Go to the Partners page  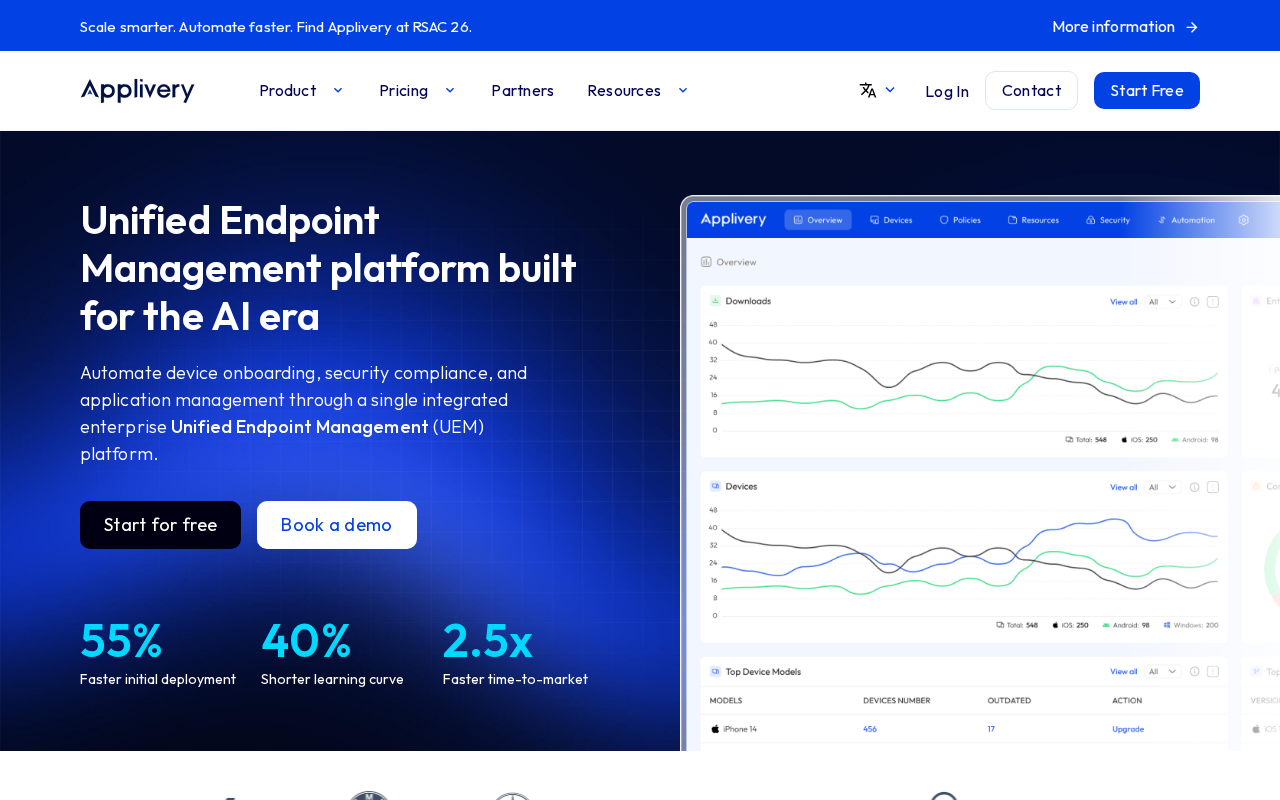(x=522, y=91)
